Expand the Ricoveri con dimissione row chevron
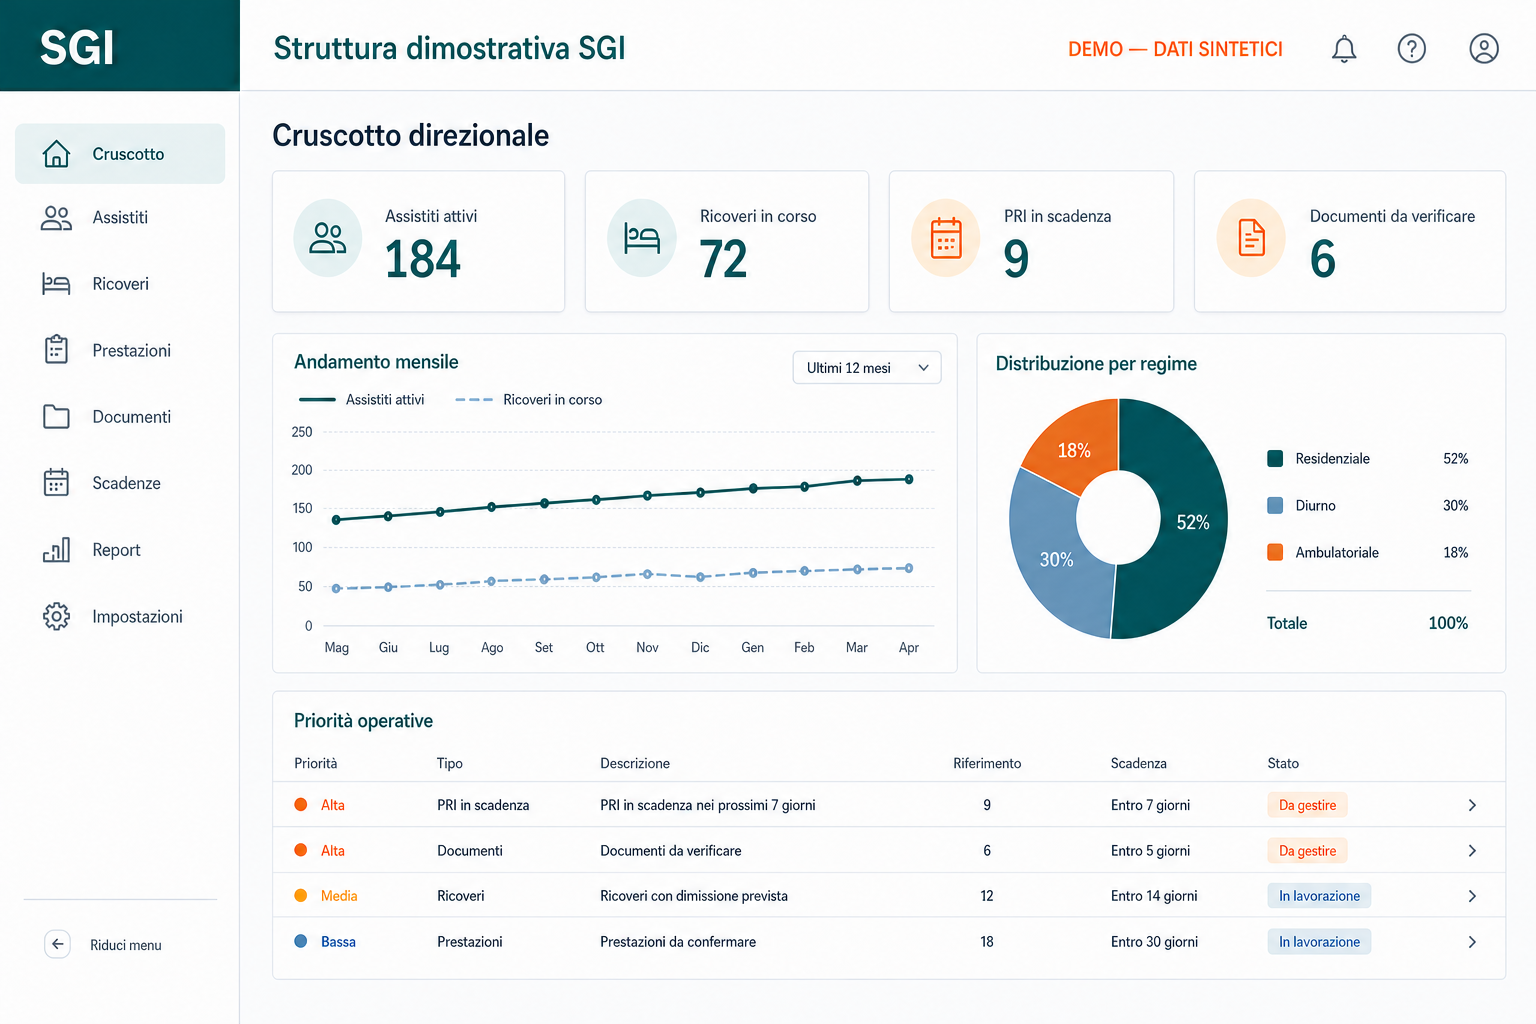Screen dimensions: 1536x1024 [x=1472, y=896]
